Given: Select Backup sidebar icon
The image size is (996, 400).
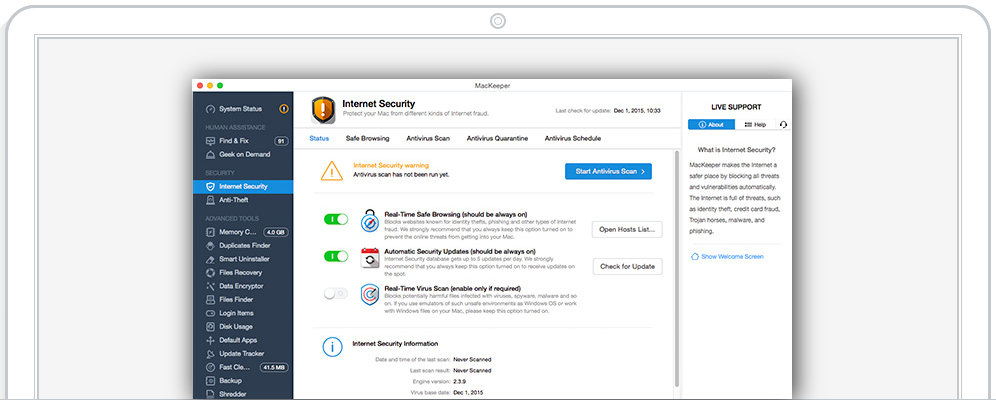Looking at the screenshot, I should (x=210, y=381).
